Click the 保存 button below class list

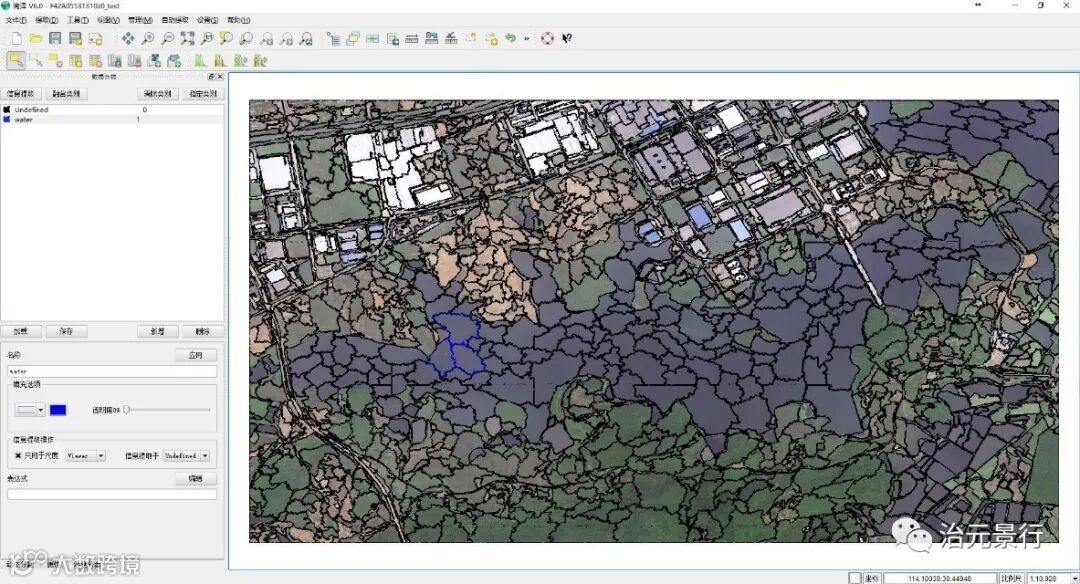click(x=66, y=331)
